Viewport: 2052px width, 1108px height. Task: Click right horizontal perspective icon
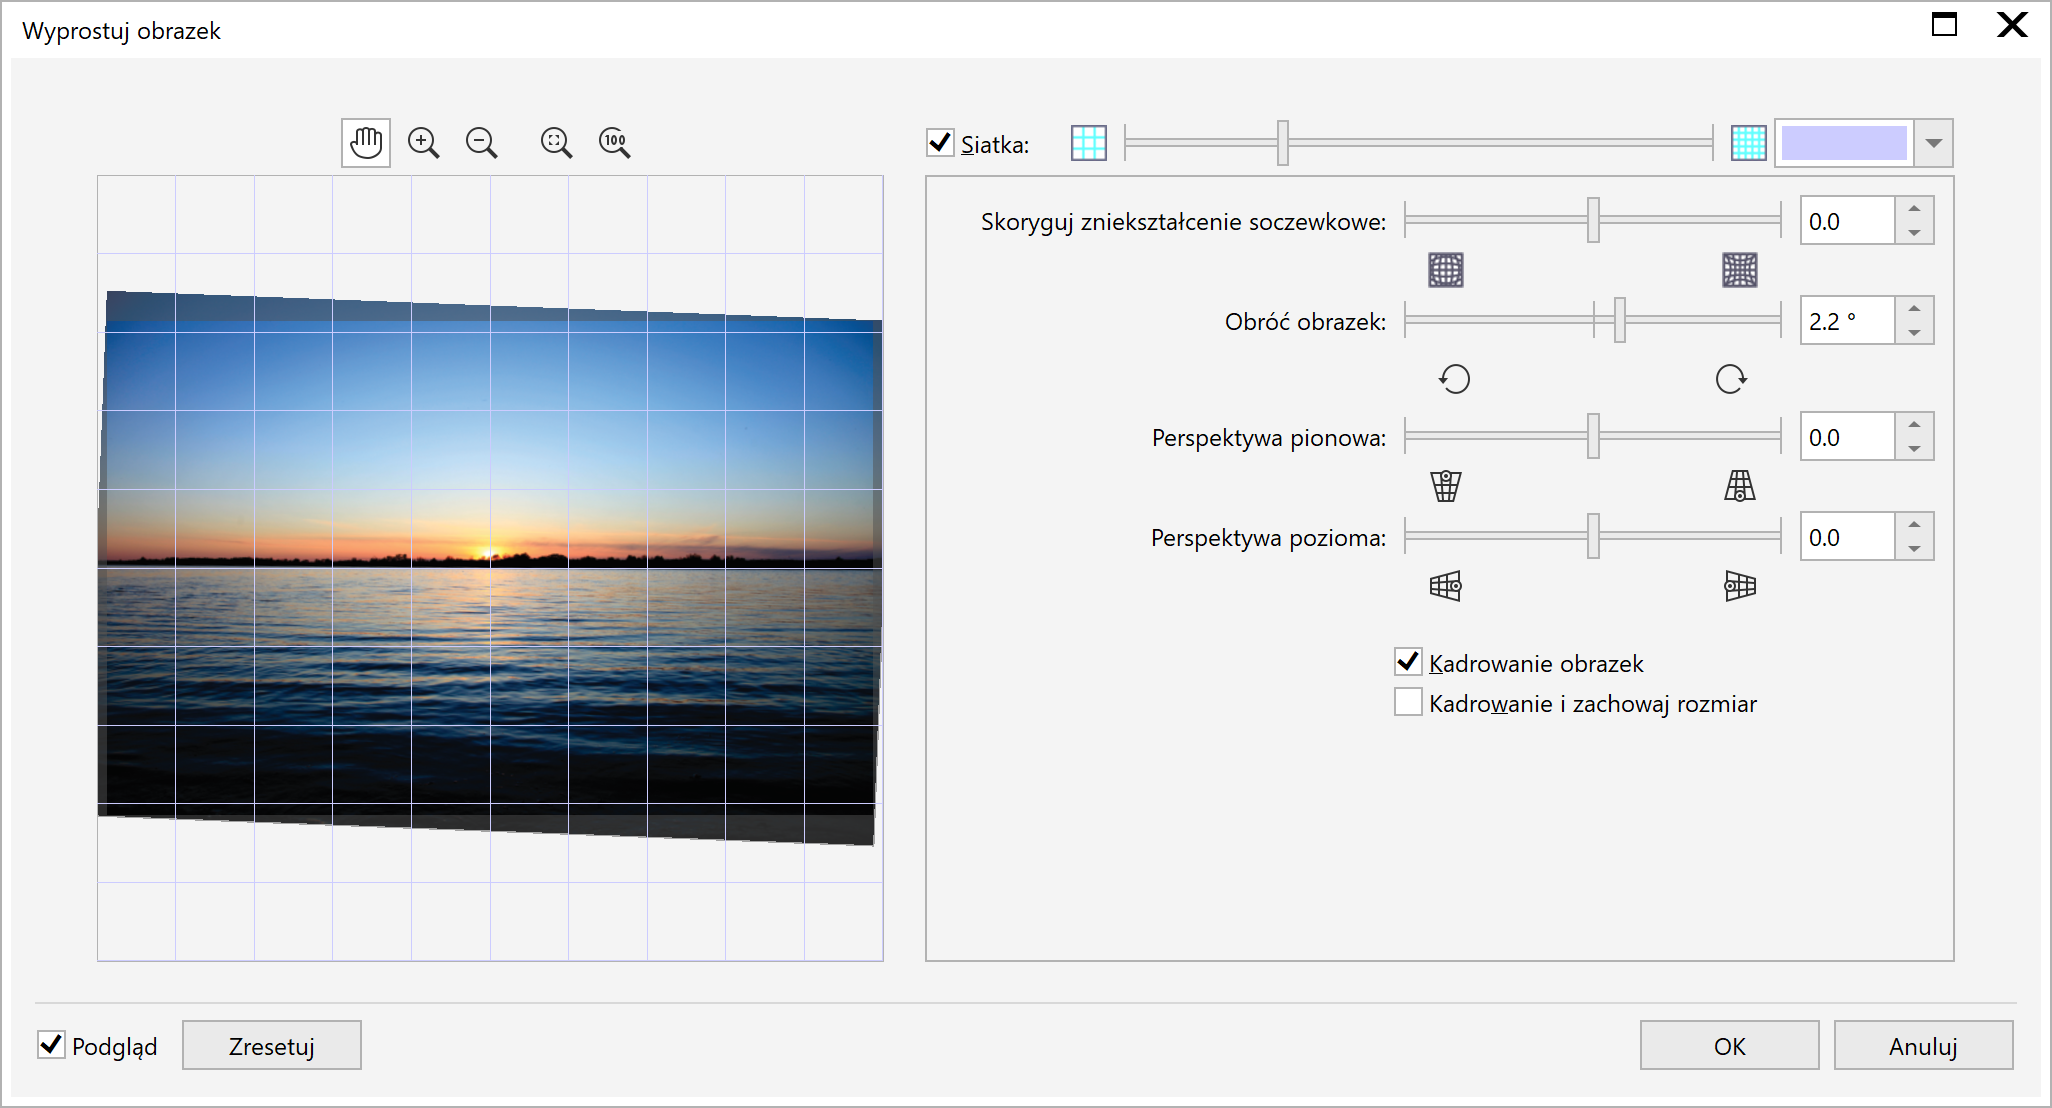pyautogui.click(x=1739, y=586)
